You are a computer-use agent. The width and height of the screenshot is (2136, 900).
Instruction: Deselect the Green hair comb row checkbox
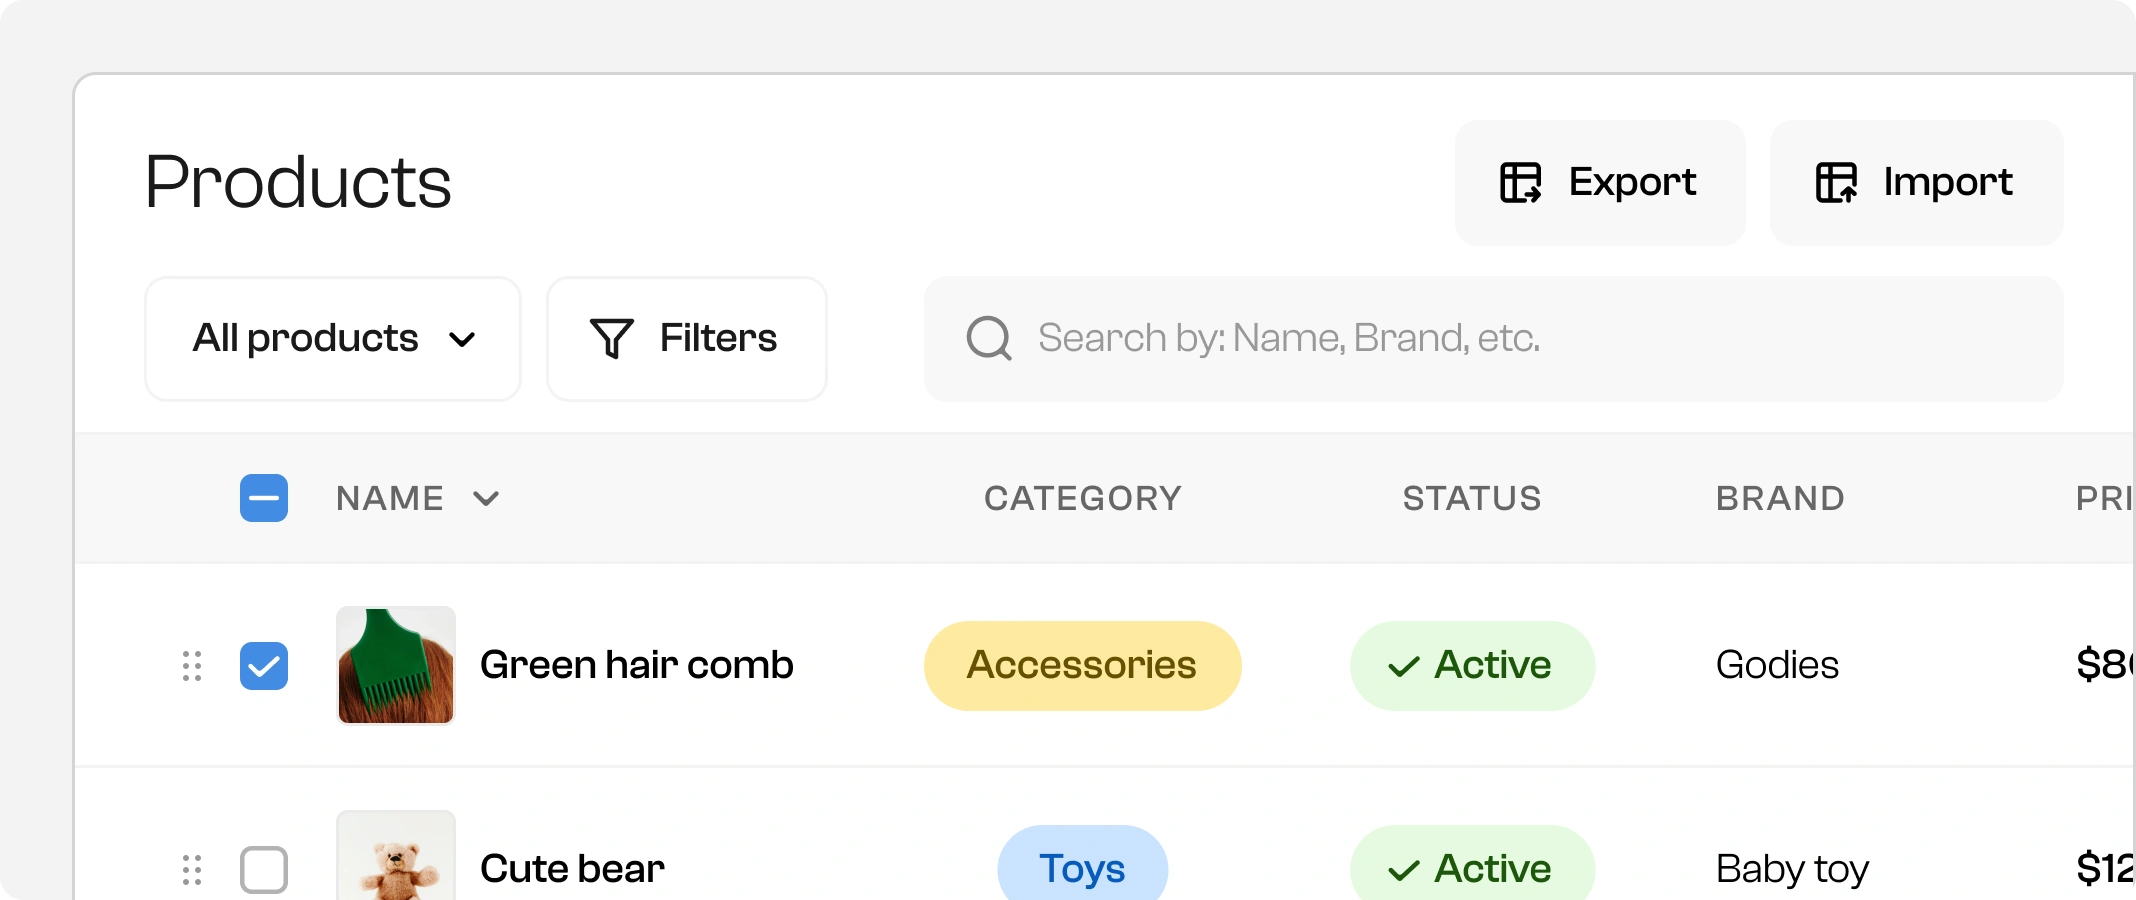click(x=263, y=665)
